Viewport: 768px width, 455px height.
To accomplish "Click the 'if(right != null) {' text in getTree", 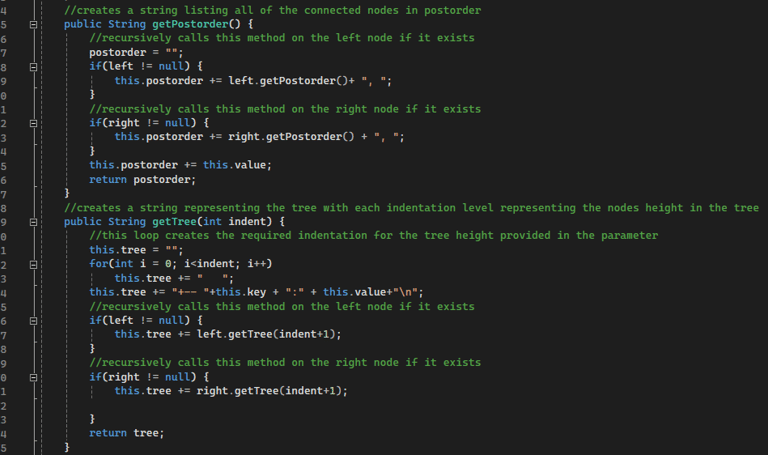I will click(x=149, y=377).
